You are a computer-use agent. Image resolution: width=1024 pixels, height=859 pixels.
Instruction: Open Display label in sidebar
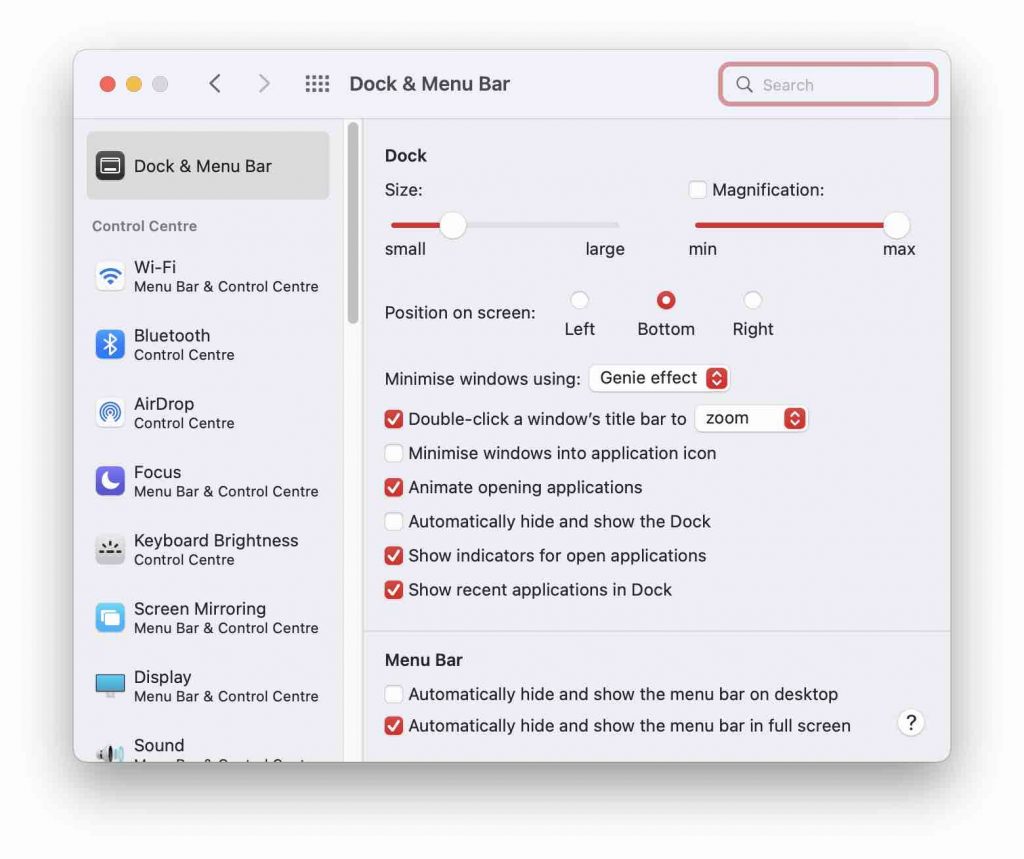(163, 677)
